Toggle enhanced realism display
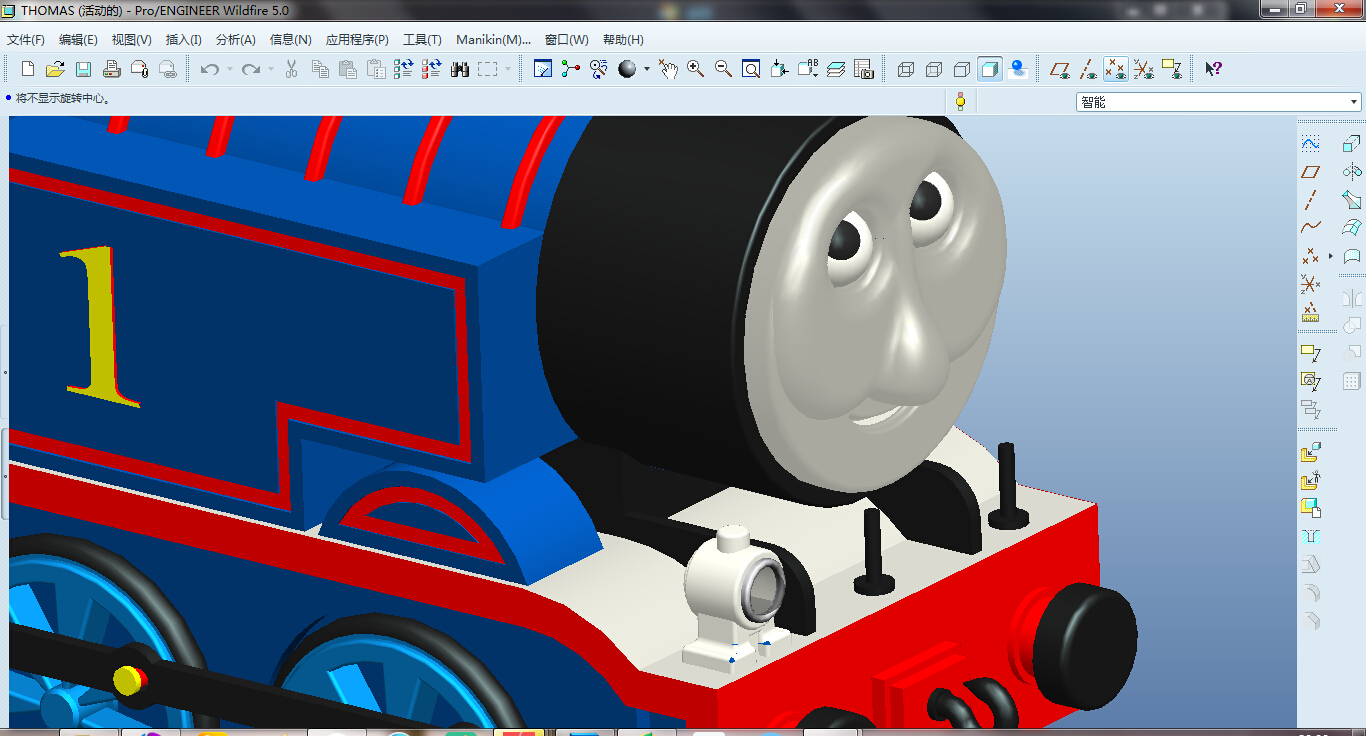 (1018, 69)
